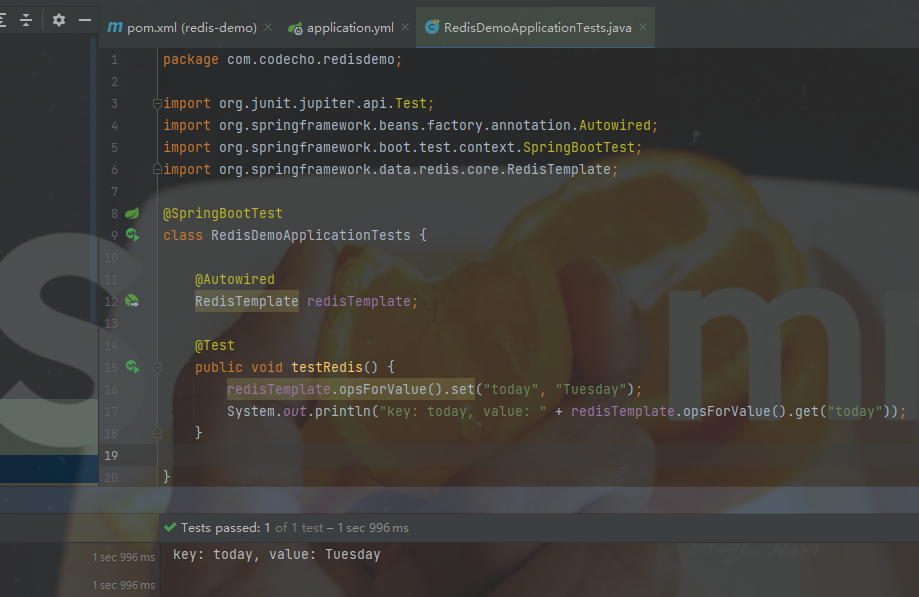Click the testRedis method name
919x597 pixels.
pyautogui.click(x=327, y=367)
